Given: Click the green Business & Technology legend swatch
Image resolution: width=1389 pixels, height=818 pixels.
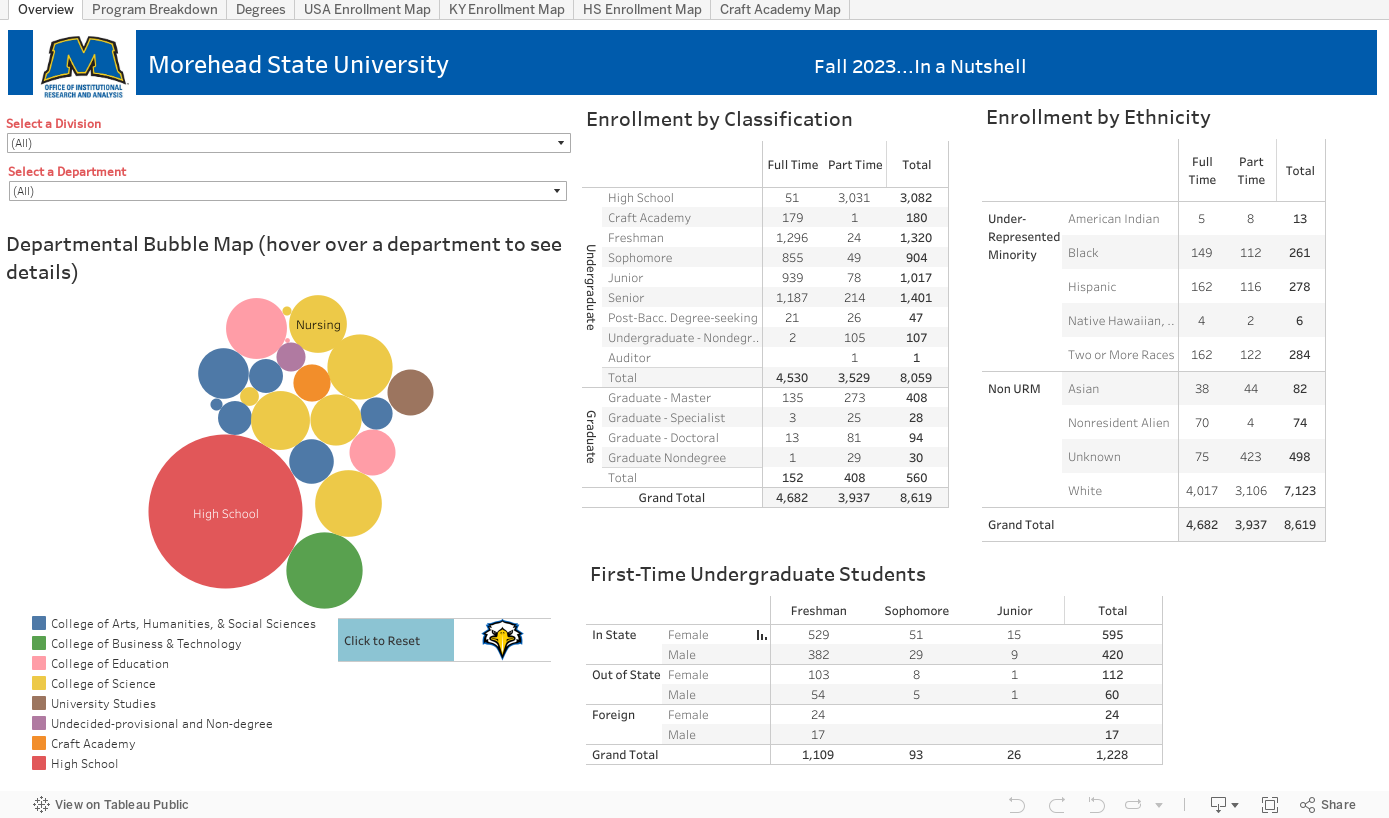Looking at the screenshot, I should (39, 643).
